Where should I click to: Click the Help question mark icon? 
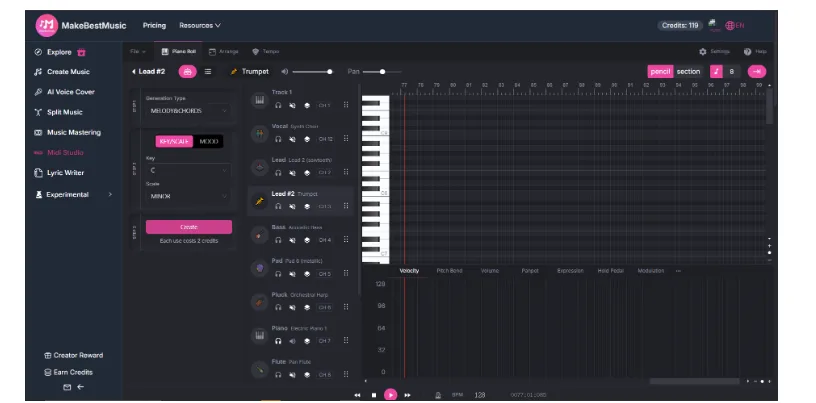click(748, 51)
